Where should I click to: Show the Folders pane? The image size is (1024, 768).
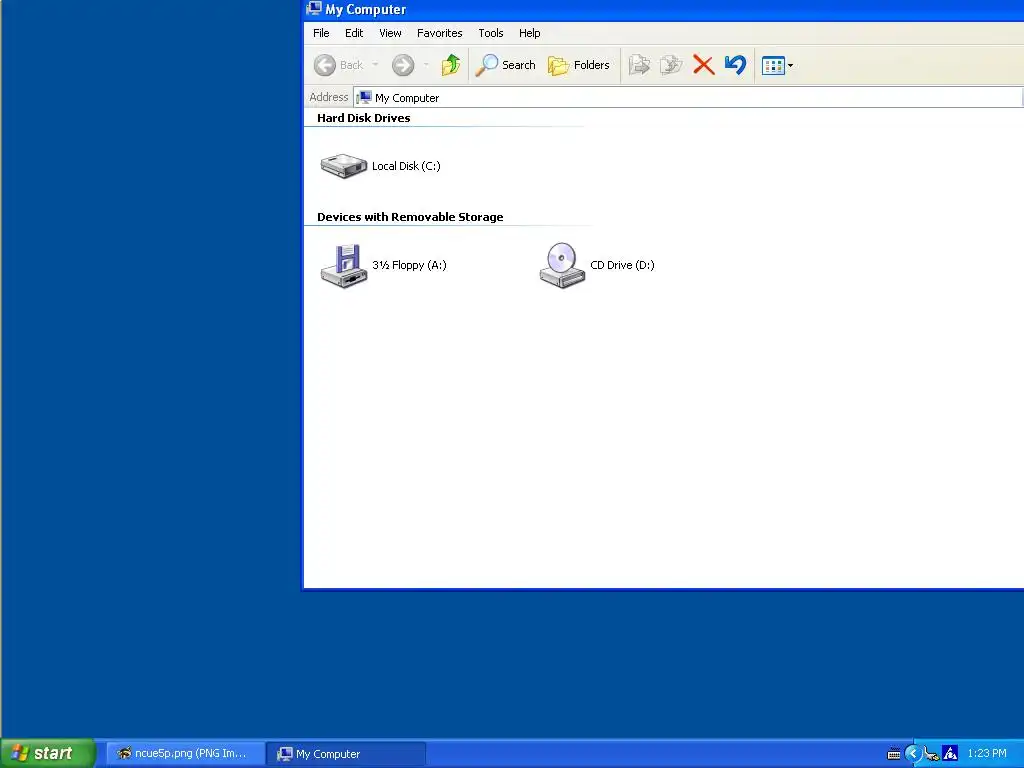[x=579, y=65]
